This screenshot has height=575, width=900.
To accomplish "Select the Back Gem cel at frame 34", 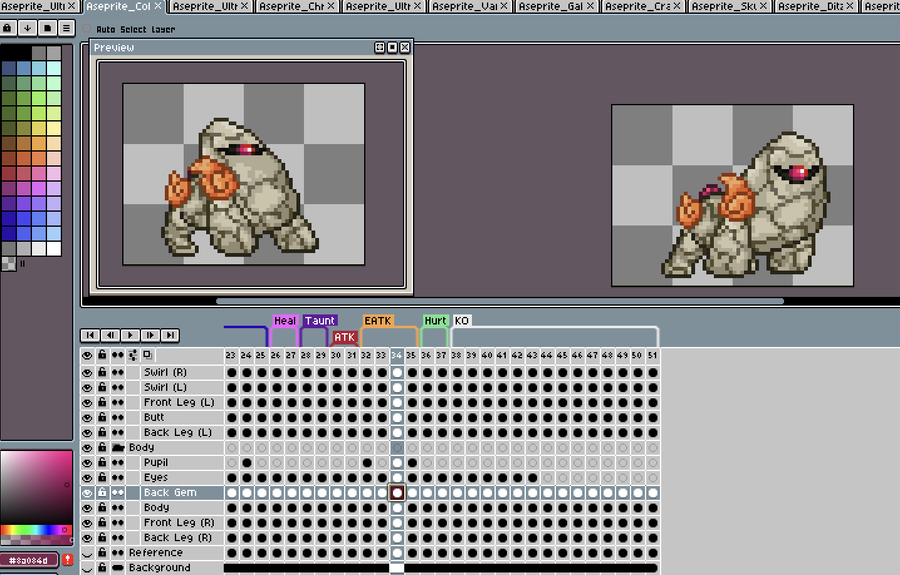I will pos(397,492).
